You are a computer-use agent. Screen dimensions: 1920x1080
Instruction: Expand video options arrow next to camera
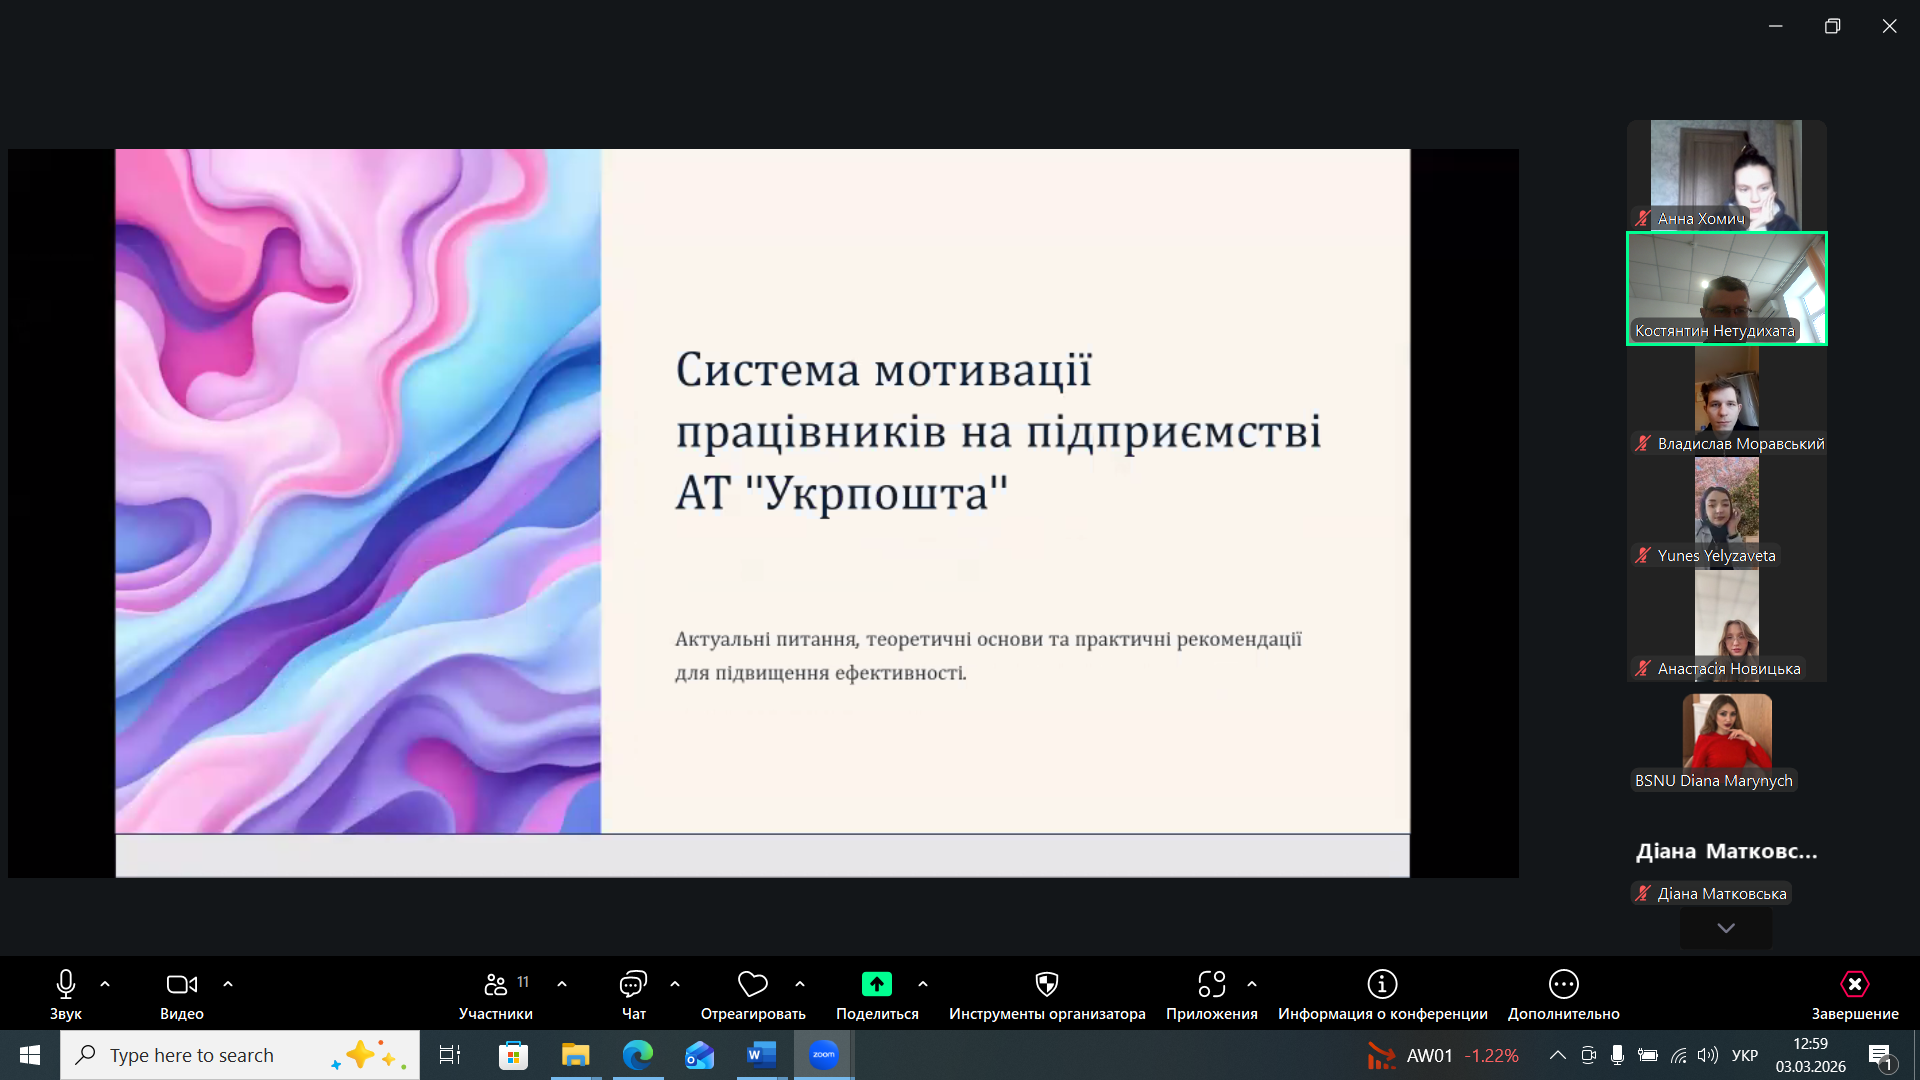click(228, 984)
